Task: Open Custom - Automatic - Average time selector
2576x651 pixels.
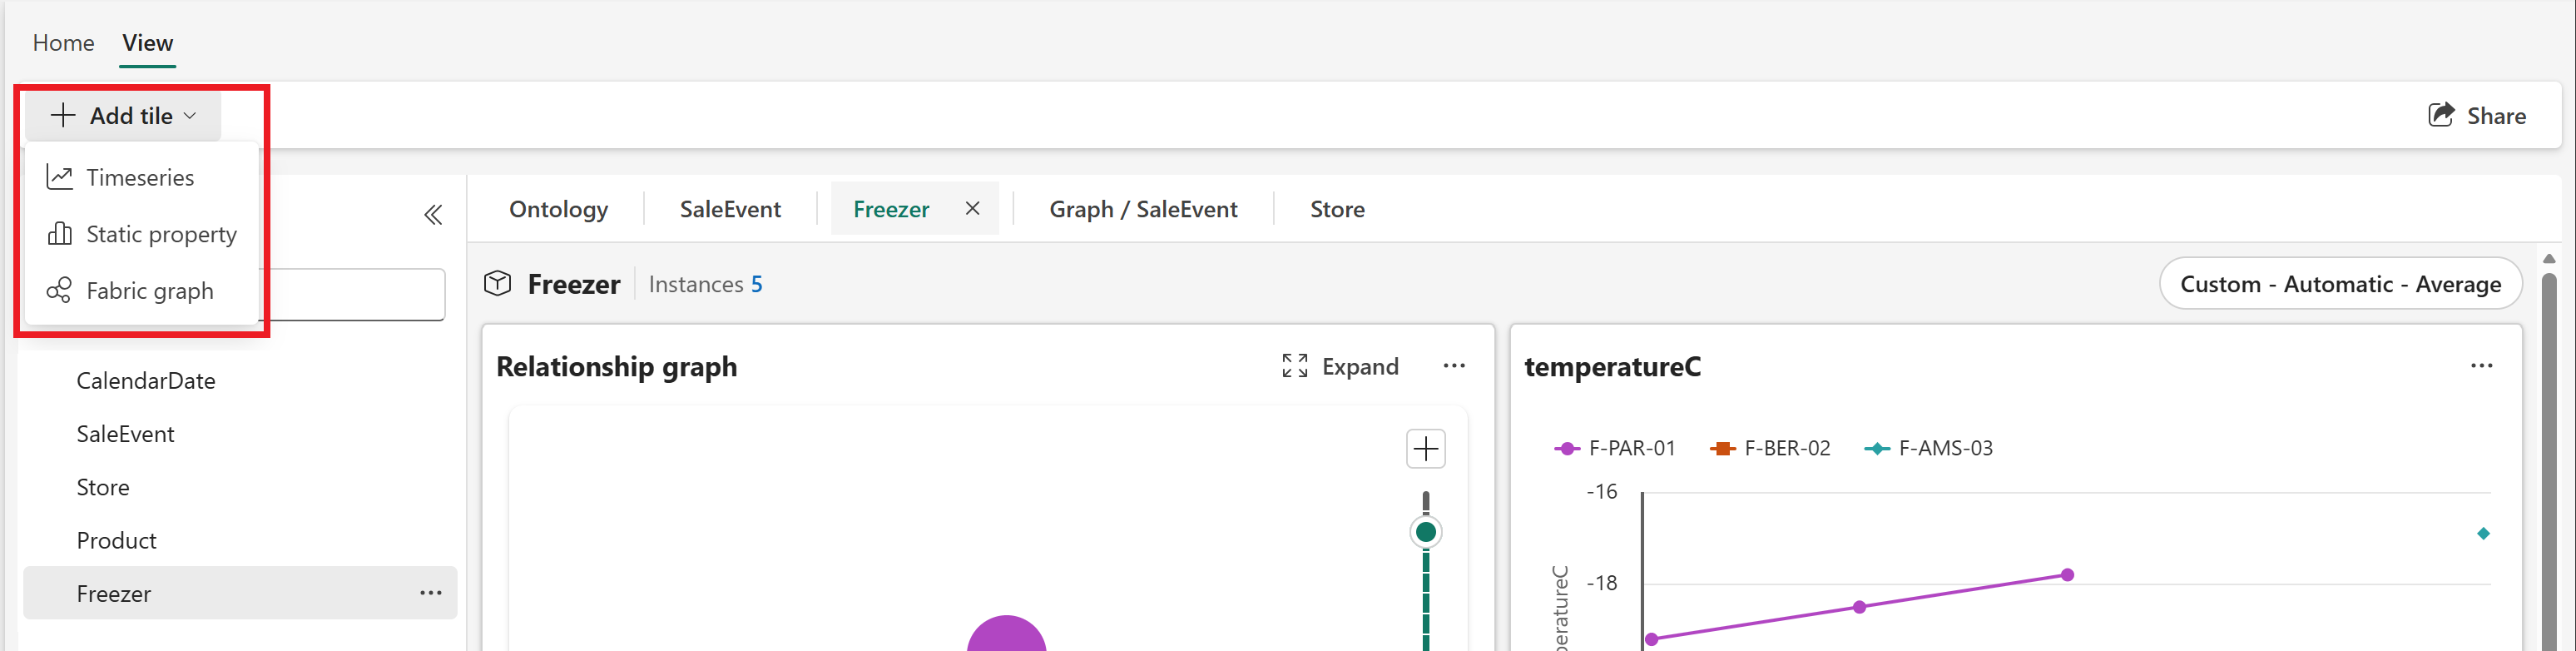Action: [x=2340, y=284]
